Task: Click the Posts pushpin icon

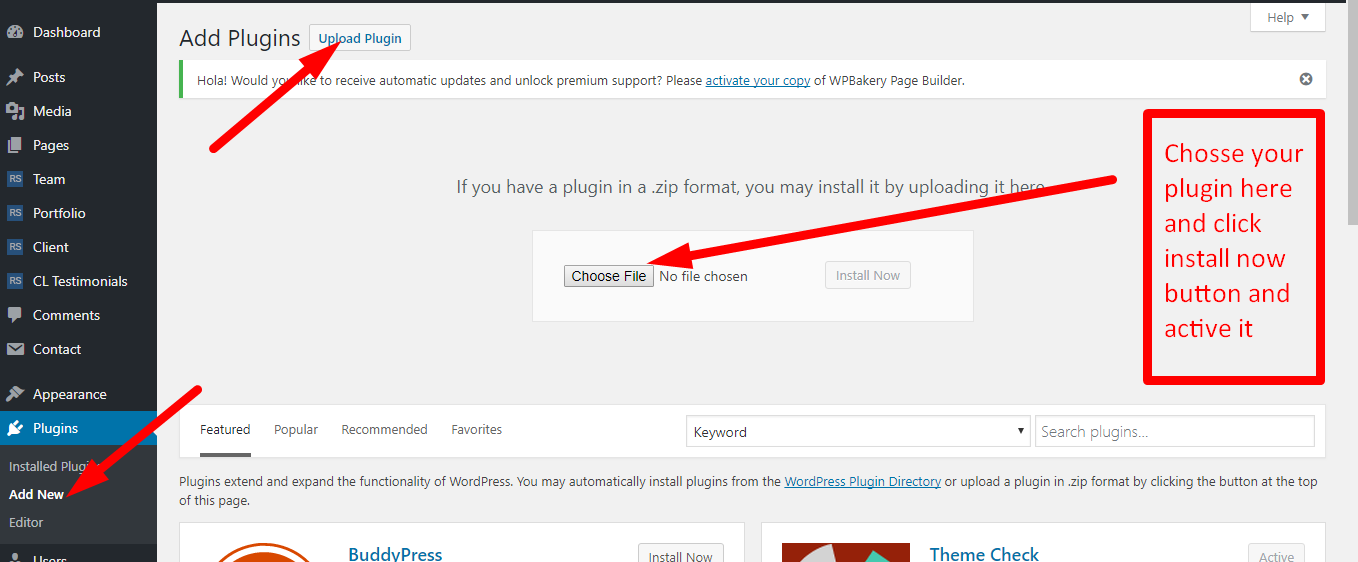Action: tap(15, 77)
